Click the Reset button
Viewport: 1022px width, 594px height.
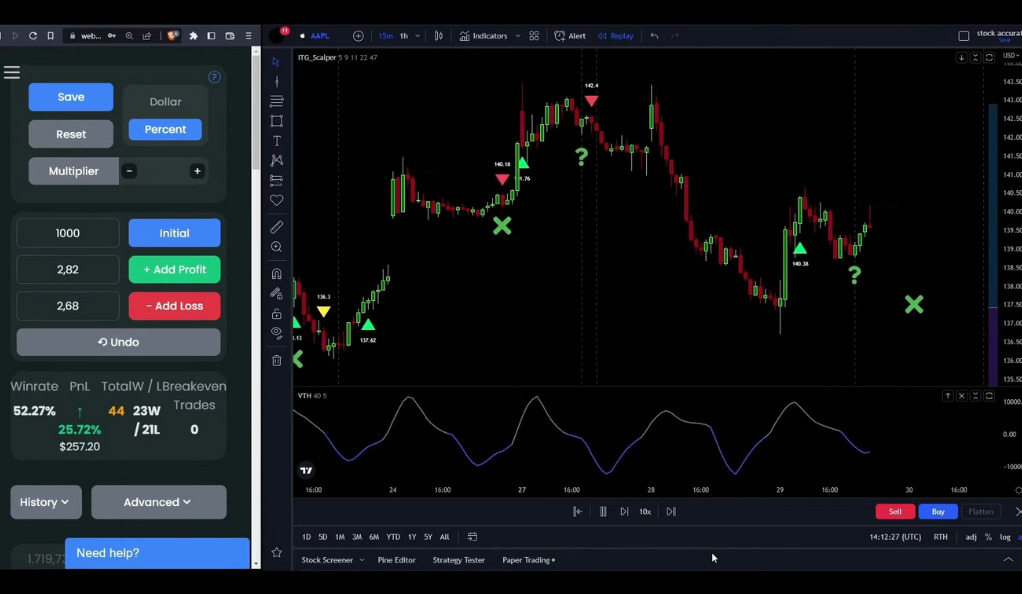[70, 134]
